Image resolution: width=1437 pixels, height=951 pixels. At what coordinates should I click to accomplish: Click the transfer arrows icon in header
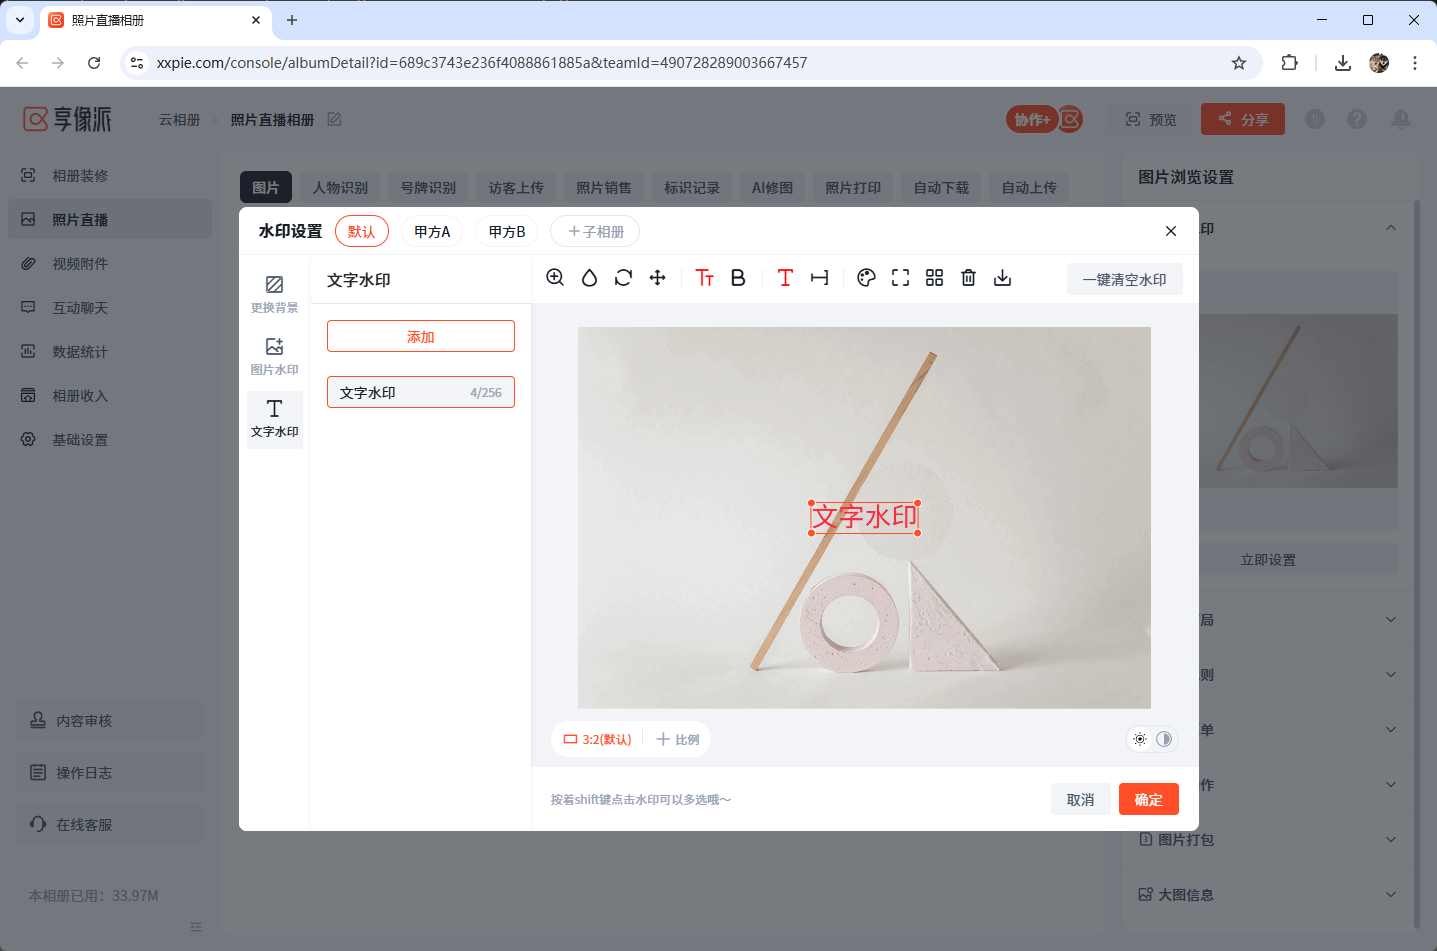pos(1315,119)
